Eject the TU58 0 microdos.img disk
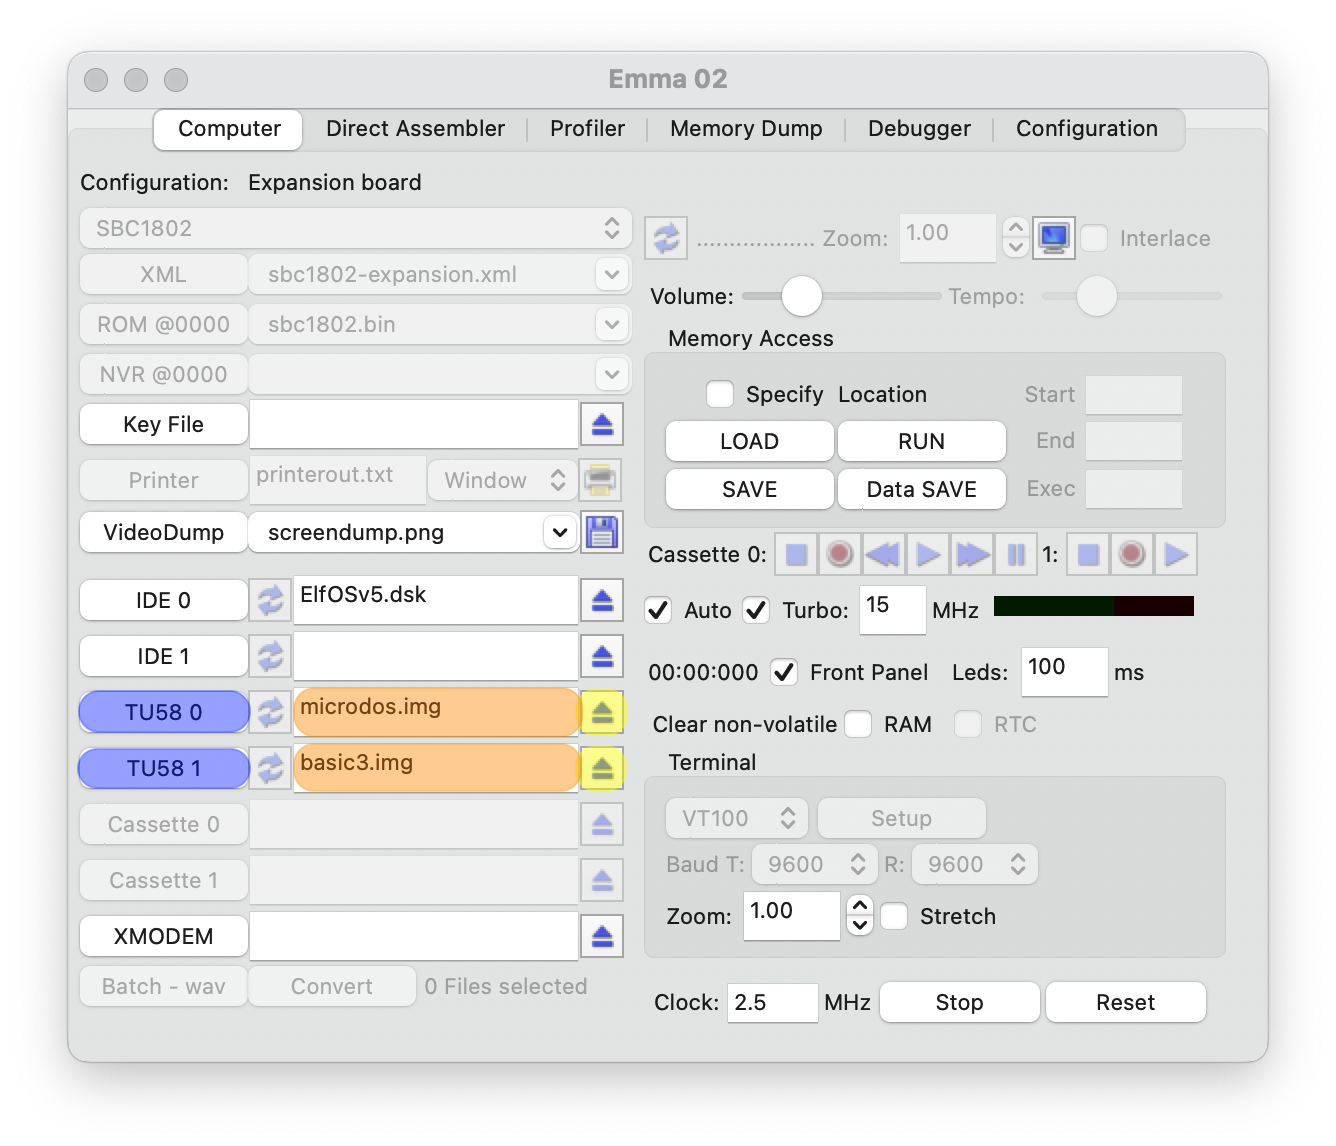 pyautogui.click(x=602, y=712)
